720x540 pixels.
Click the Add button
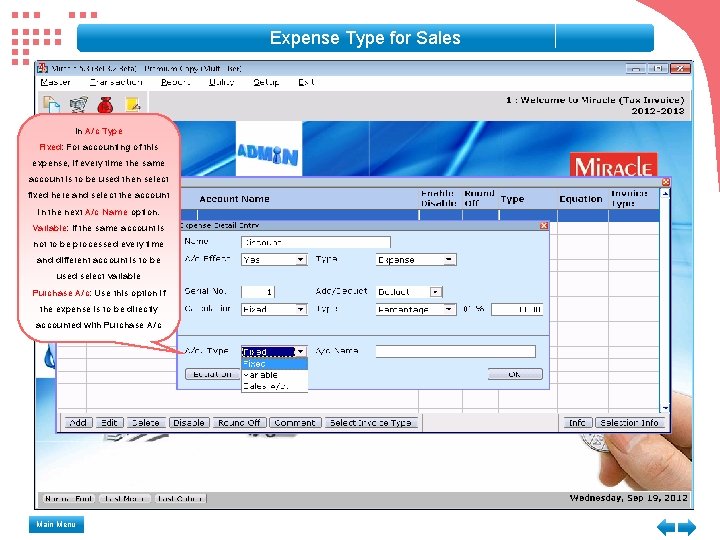coord(79,422)
